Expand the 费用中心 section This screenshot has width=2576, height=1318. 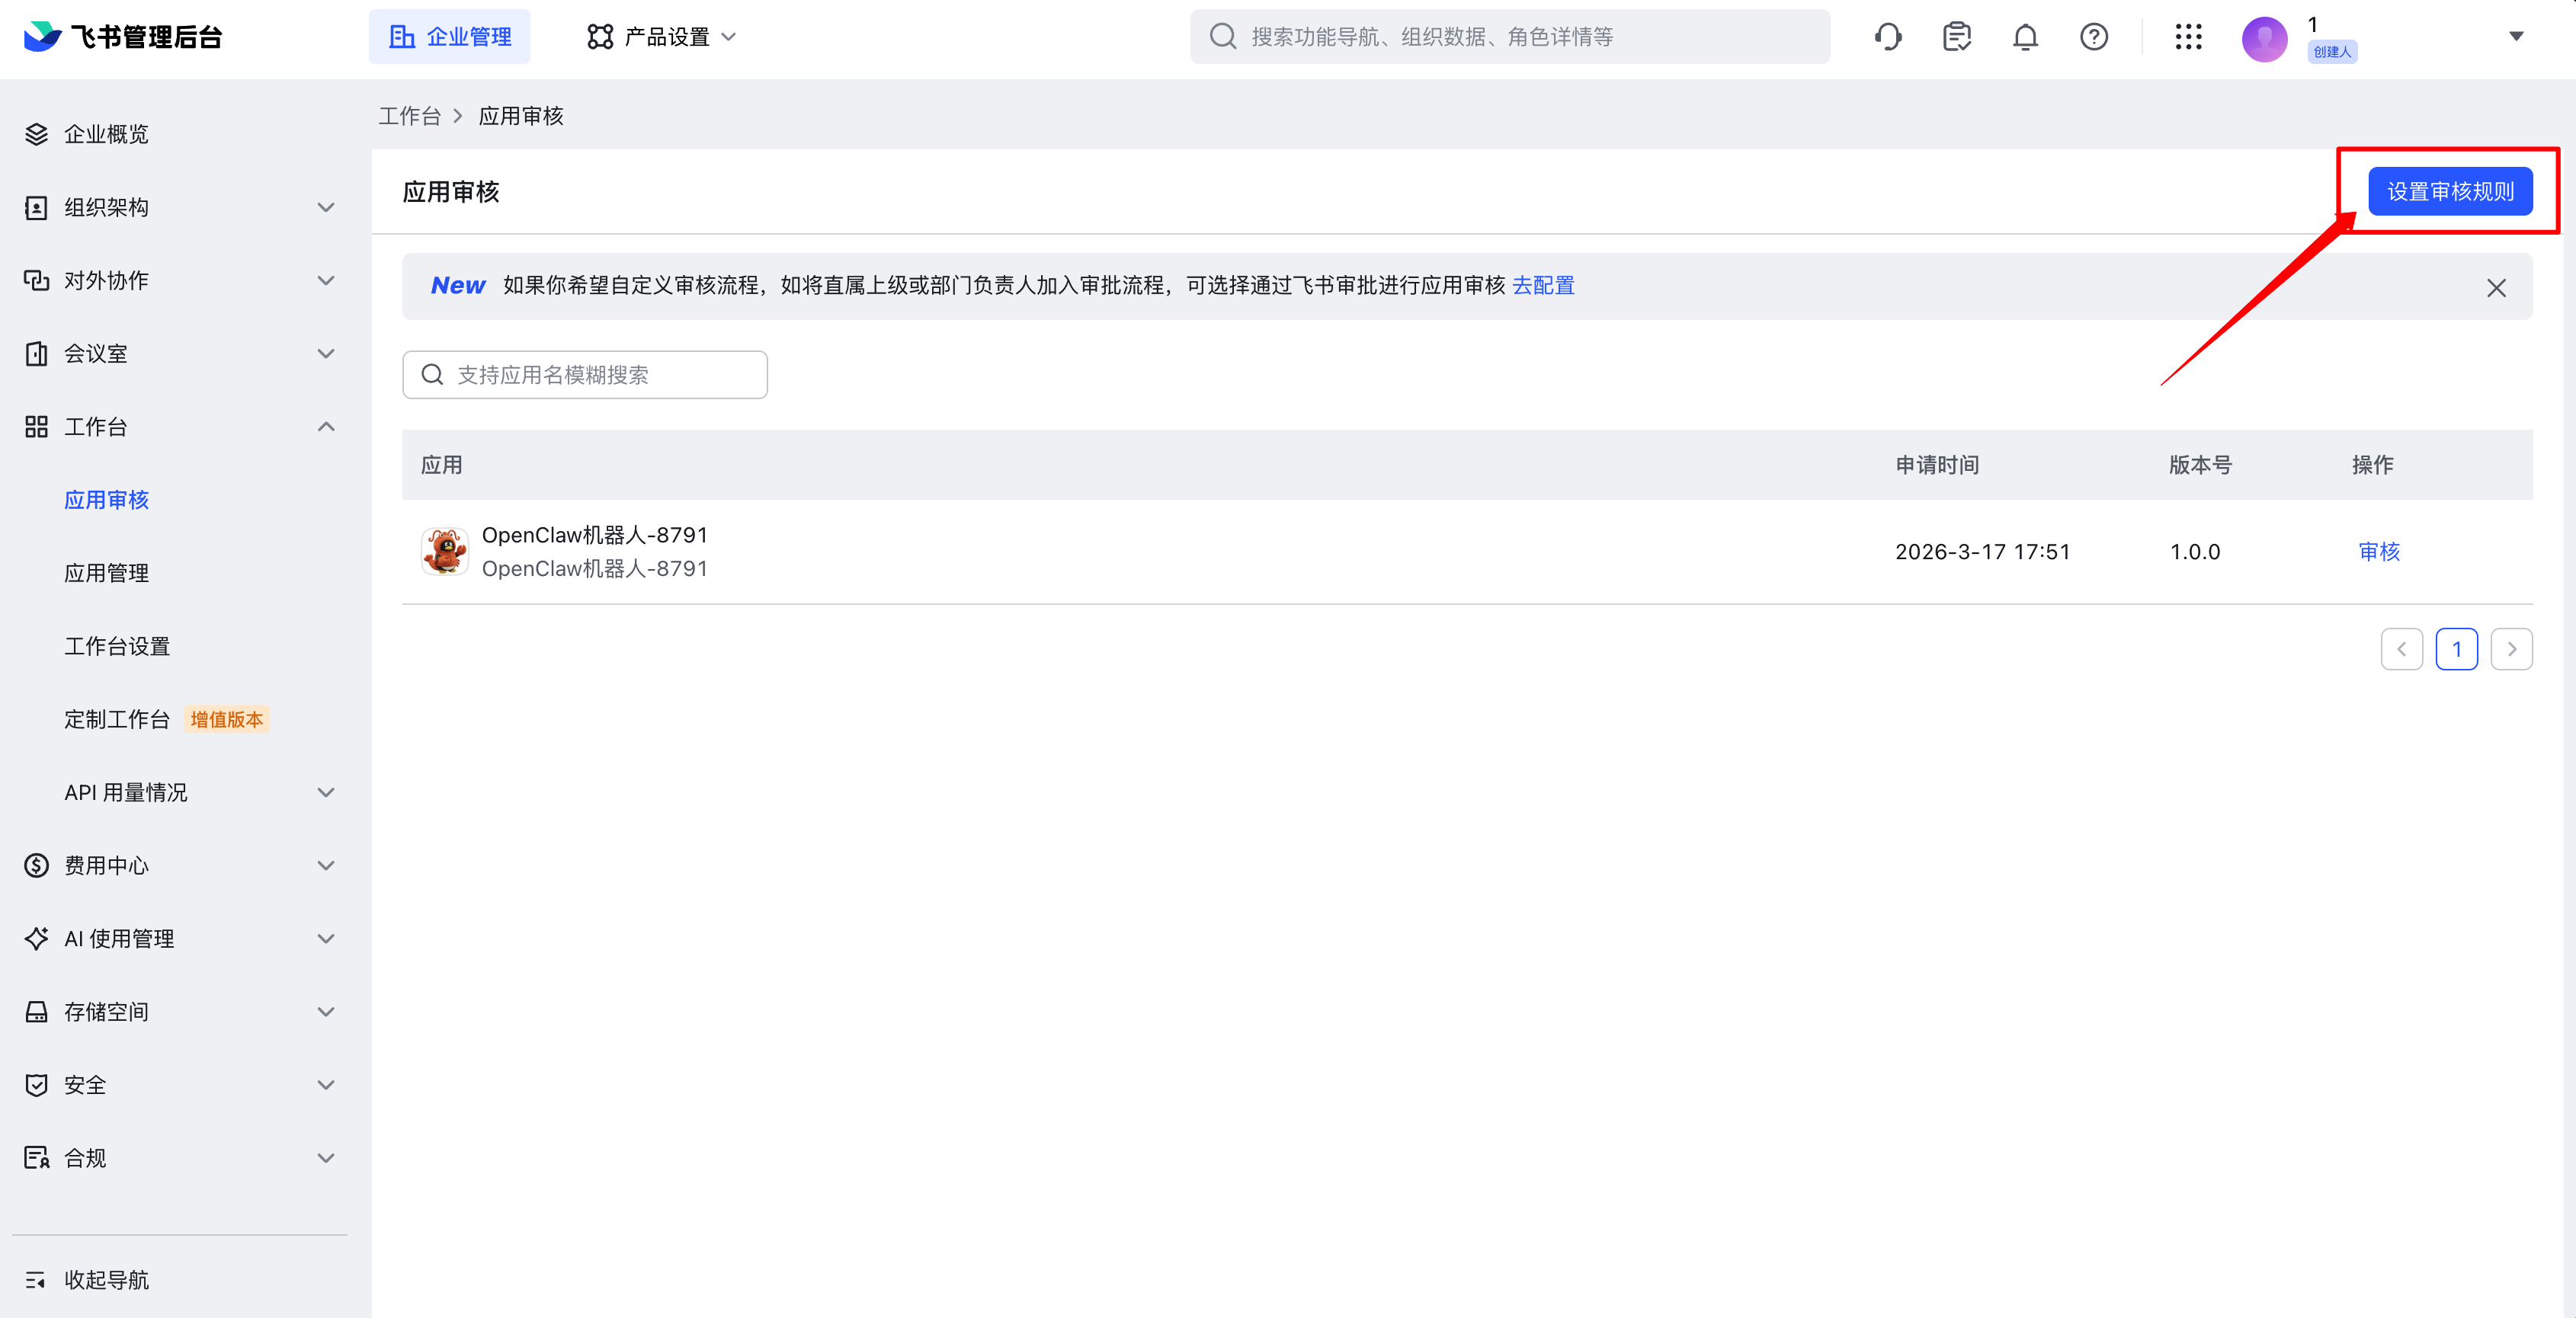pos(107,865)
